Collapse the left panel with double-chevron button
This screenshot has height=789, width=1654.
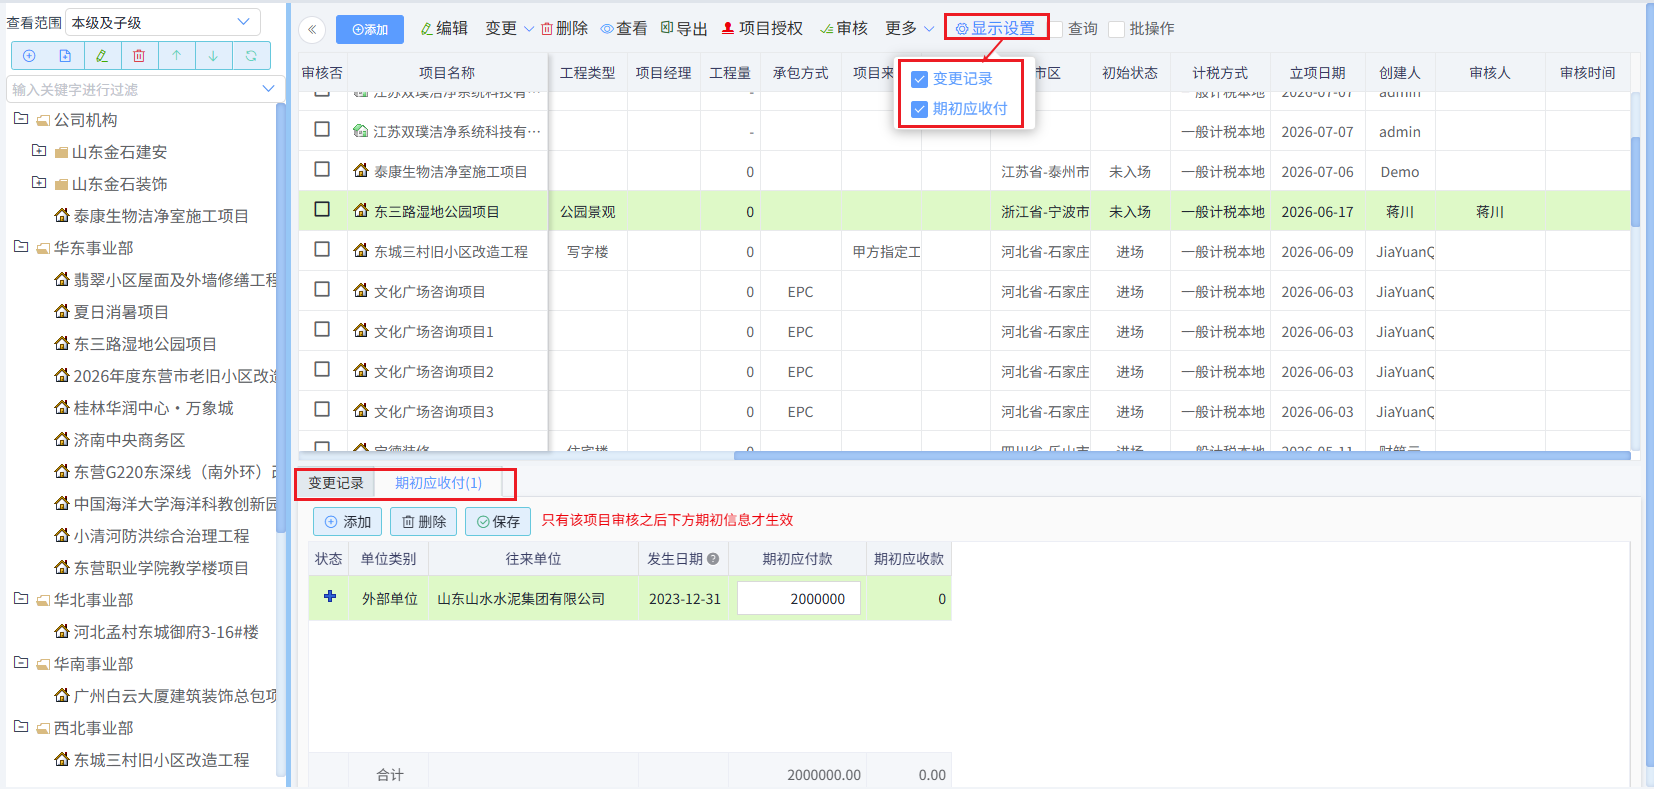pyautogui.click(x=312, y=29)
